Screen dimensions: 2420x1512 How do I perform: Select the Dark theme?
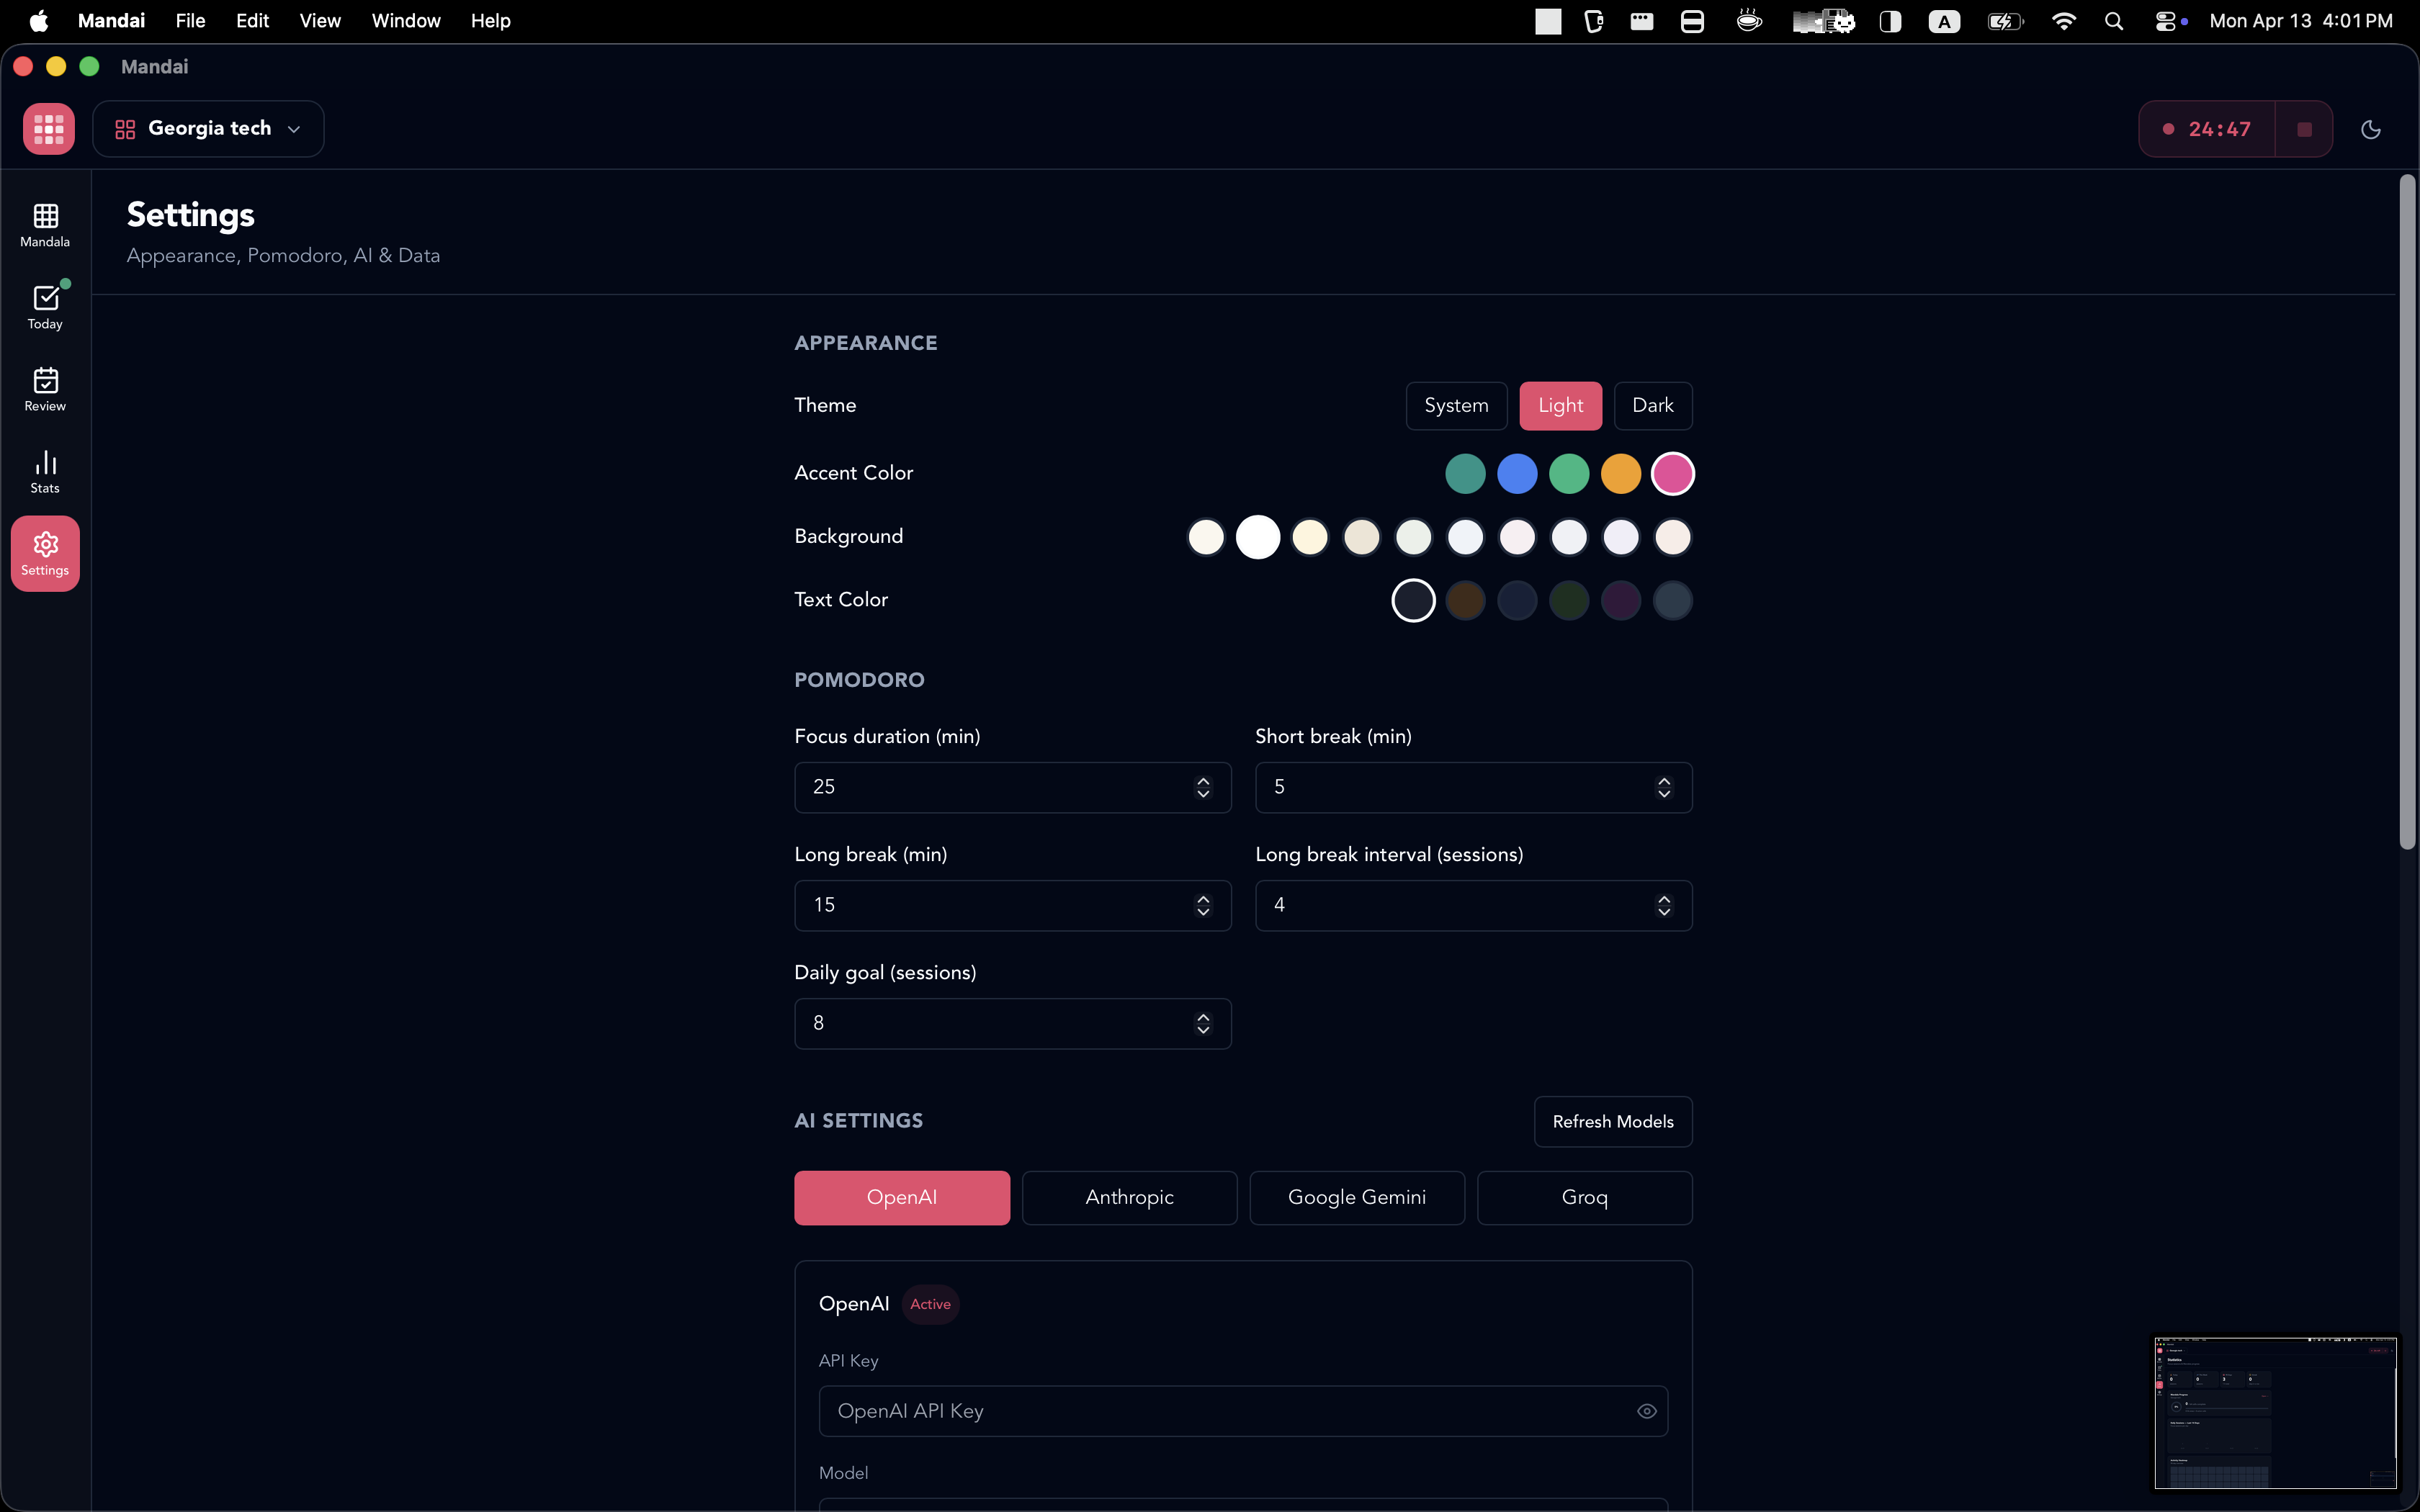coord(1652,405)
